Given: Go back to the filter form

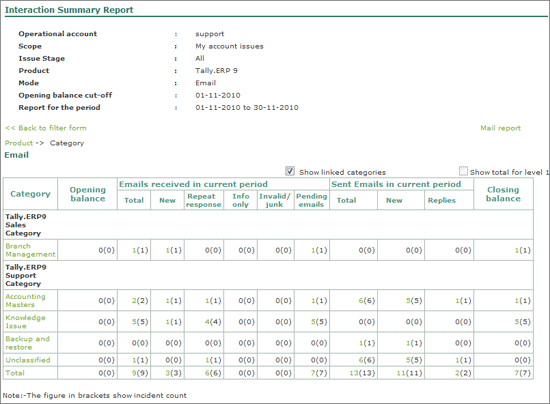Looking at the screenshot, I should pos(46,128).
